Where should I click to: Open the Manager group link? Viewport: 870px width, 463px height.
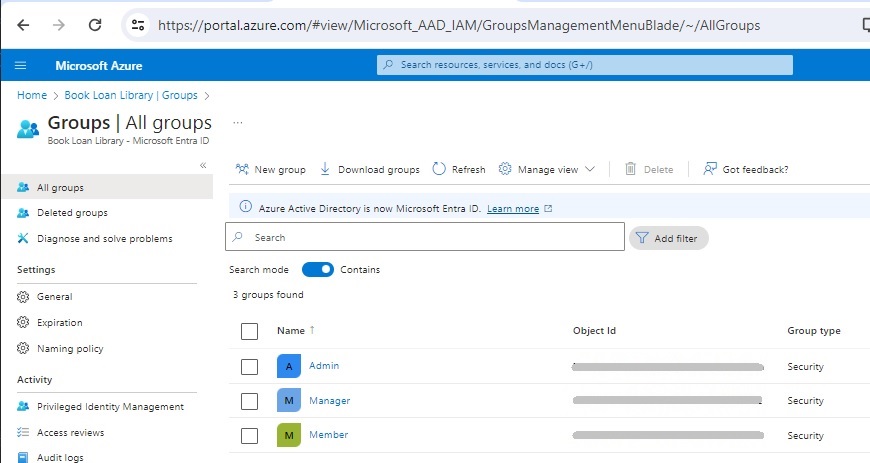[x=330, y=400]
